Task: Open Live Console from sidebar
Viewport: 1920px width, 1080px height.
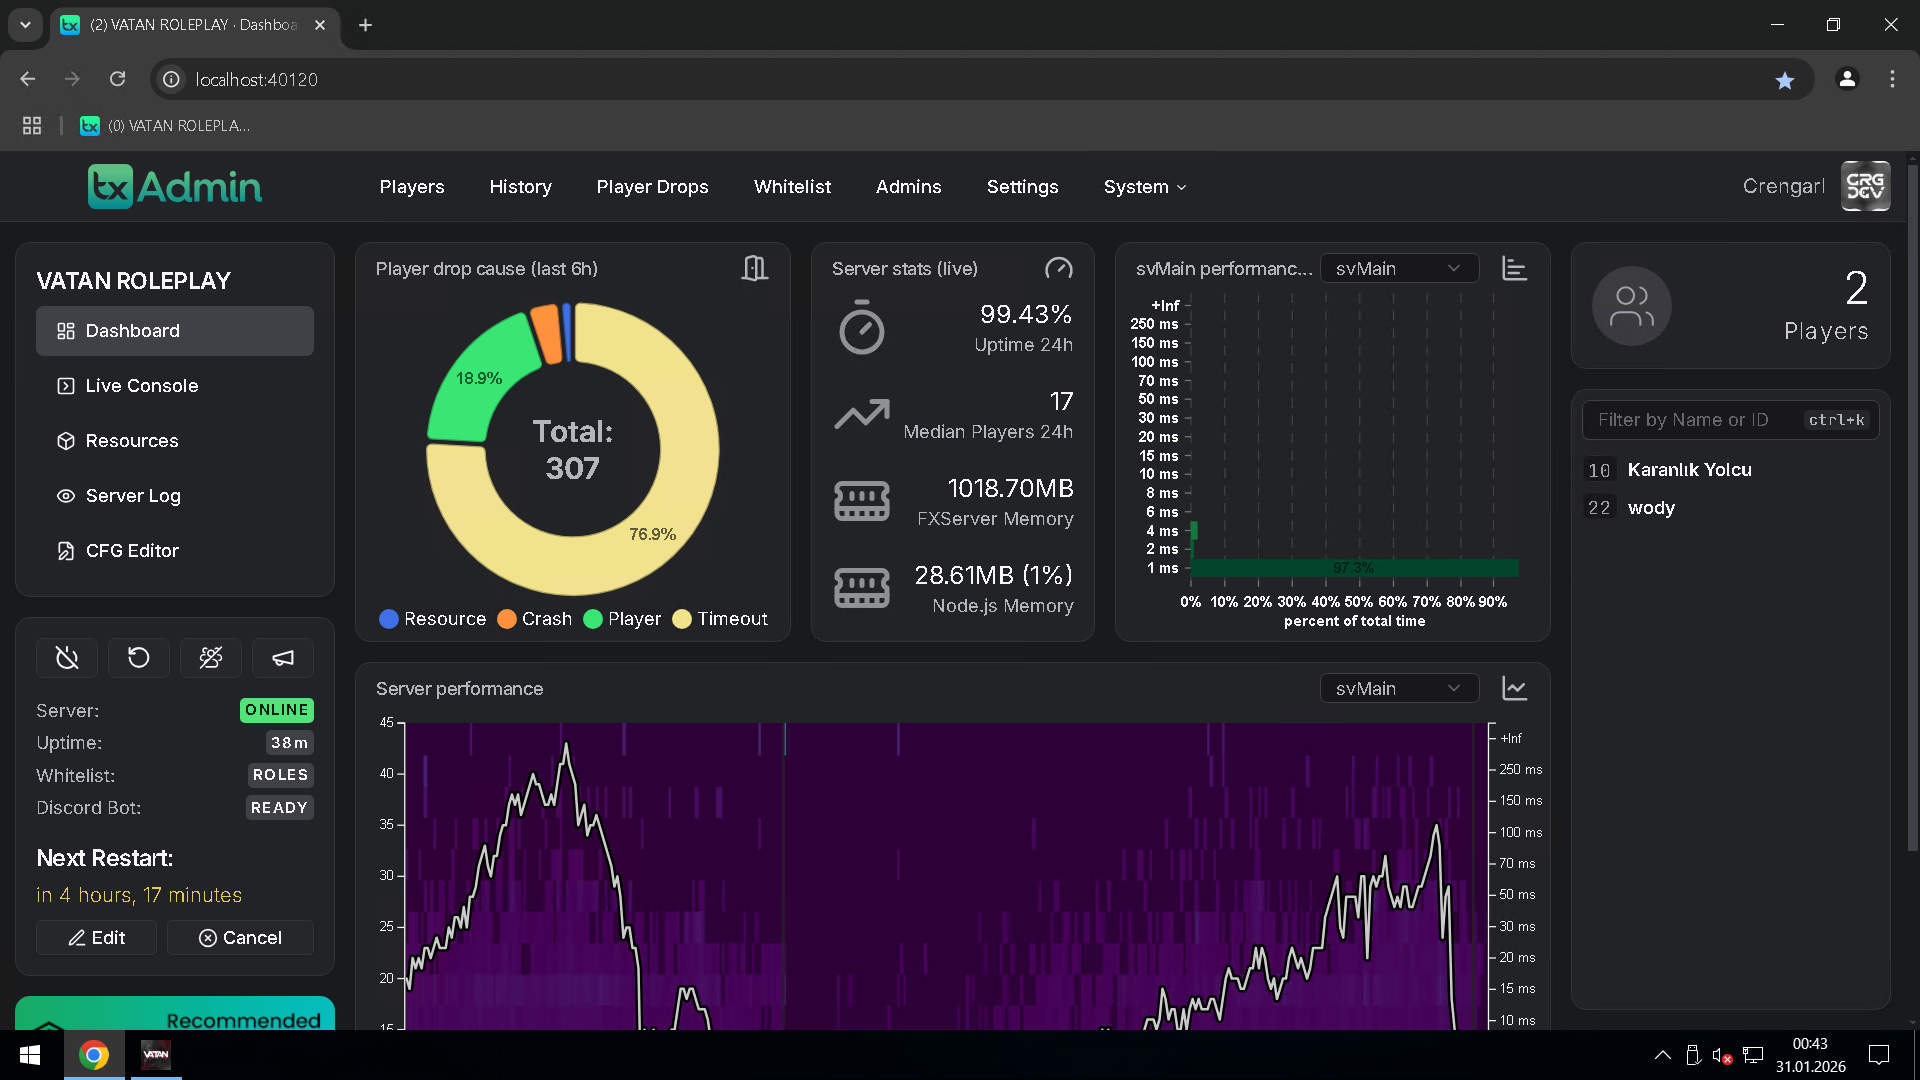Action: [175, 386]
